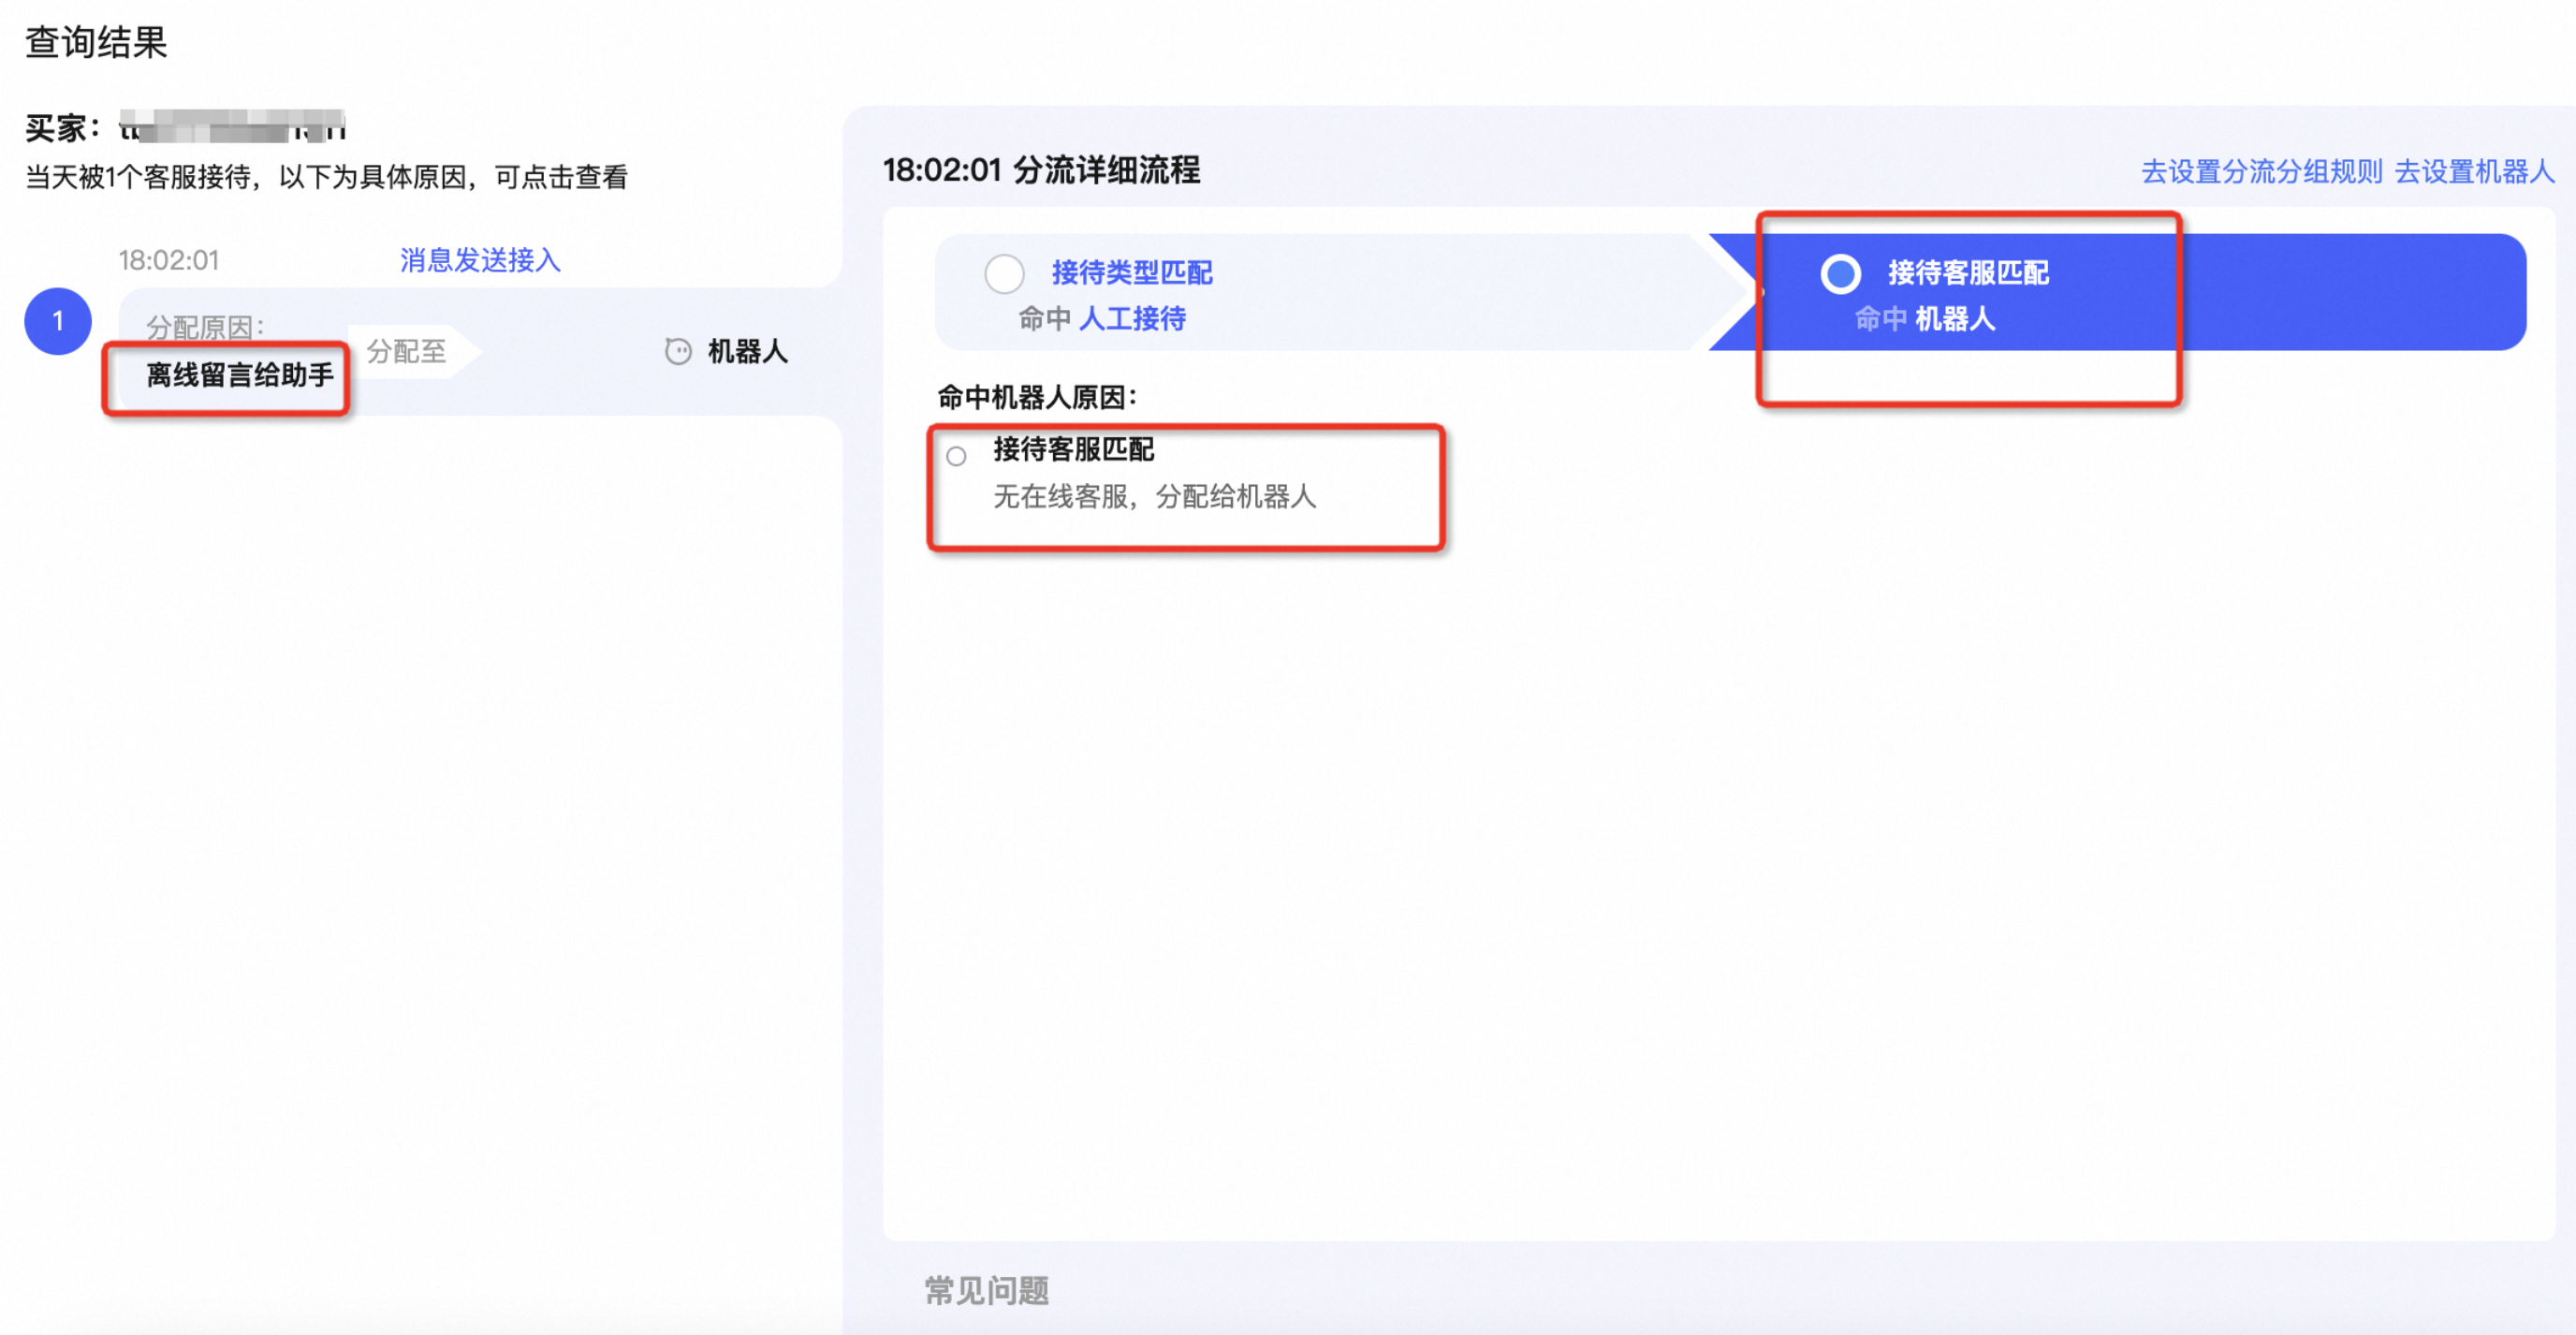Click the blurred buyer name next to 买家

pos(232,127)
